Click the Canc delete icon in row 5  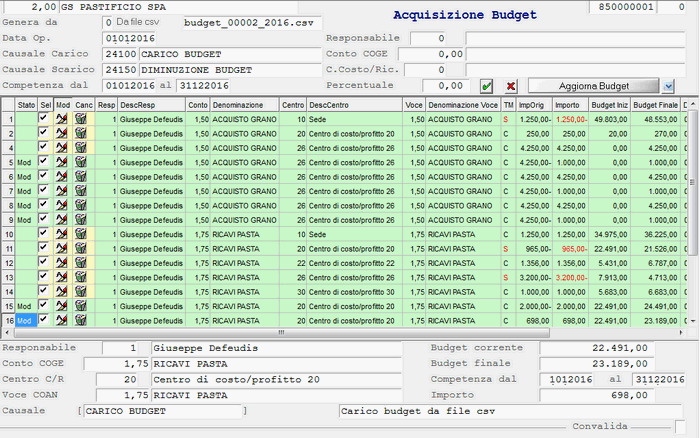(x=81, y=162)
